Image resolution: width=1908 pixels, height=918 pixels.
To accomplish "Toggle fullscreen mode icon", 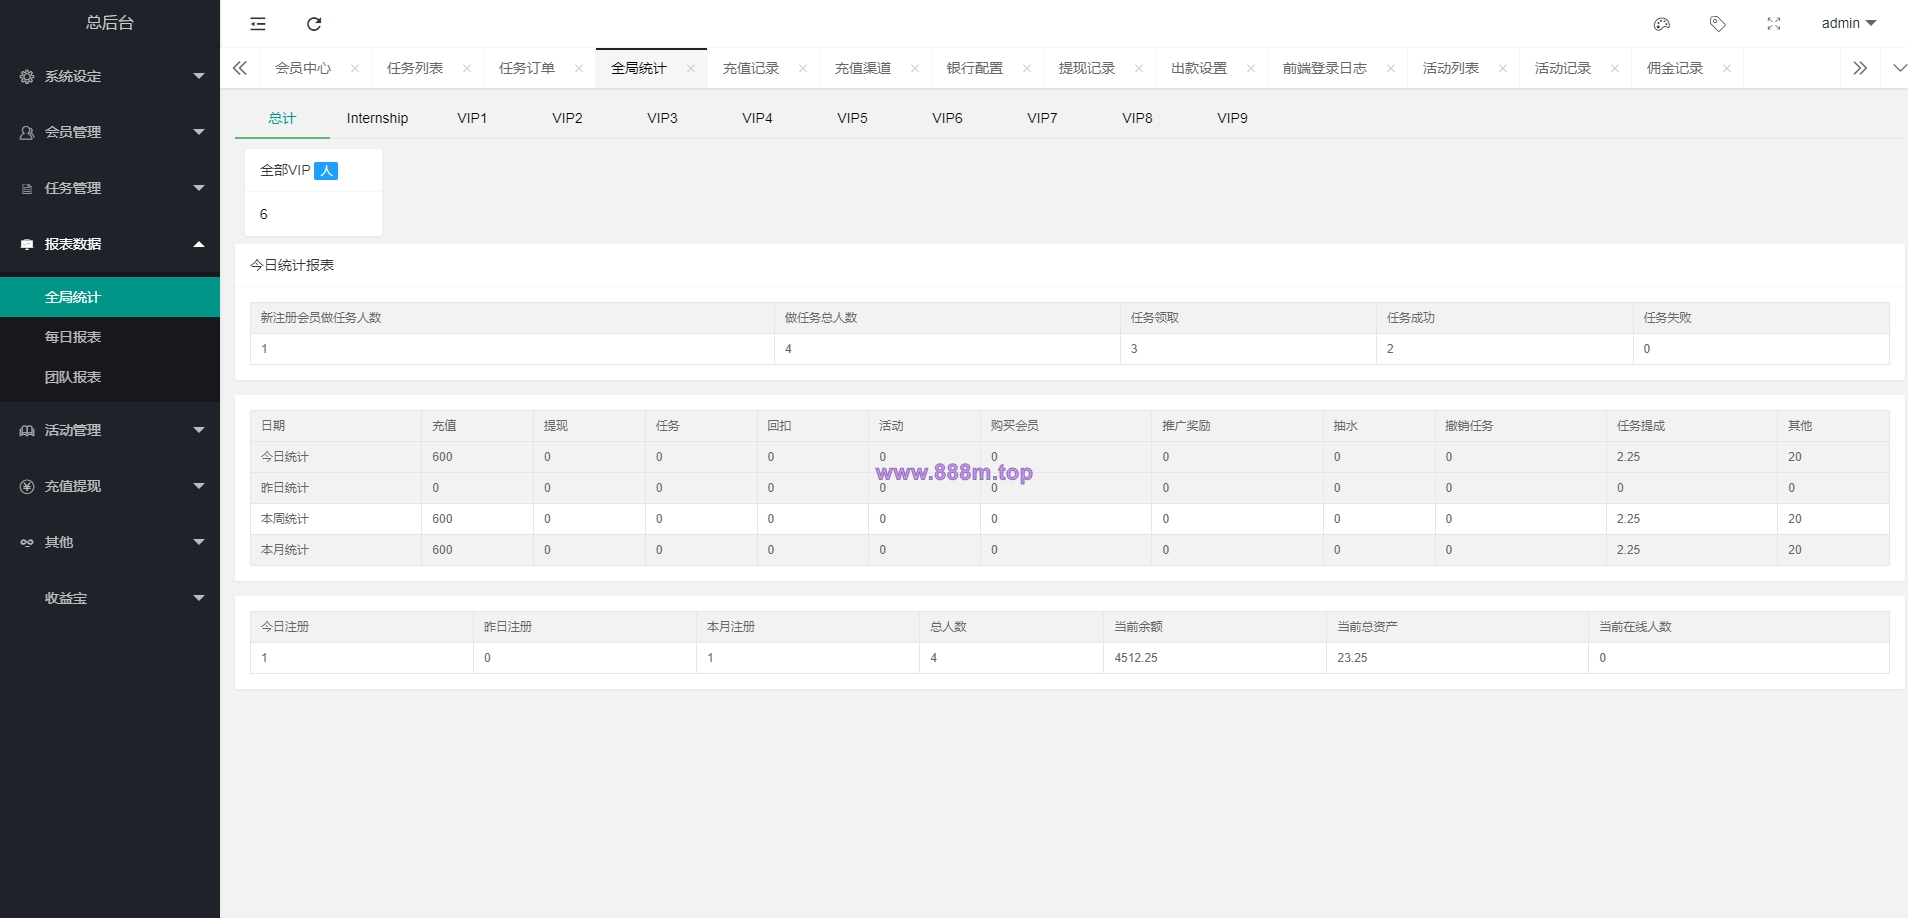I will (1774, 24).
